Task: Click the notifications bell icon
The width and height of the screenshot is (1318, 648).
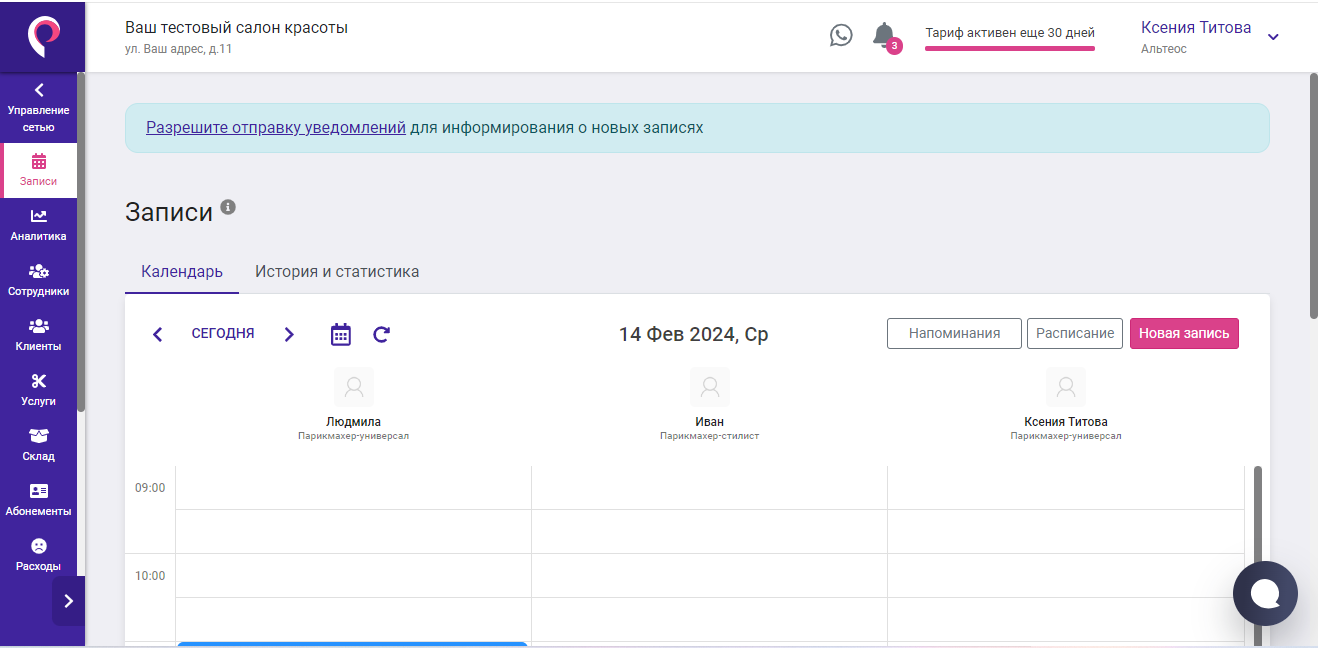Action: [x=883, y=35]
